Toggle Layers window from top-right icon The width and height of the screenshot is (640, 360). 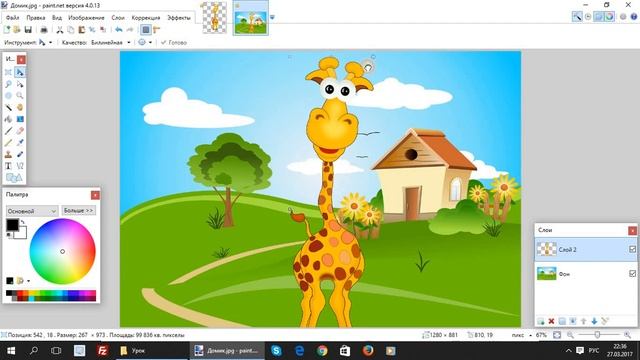pyautogui.click(x=598, y=17)
